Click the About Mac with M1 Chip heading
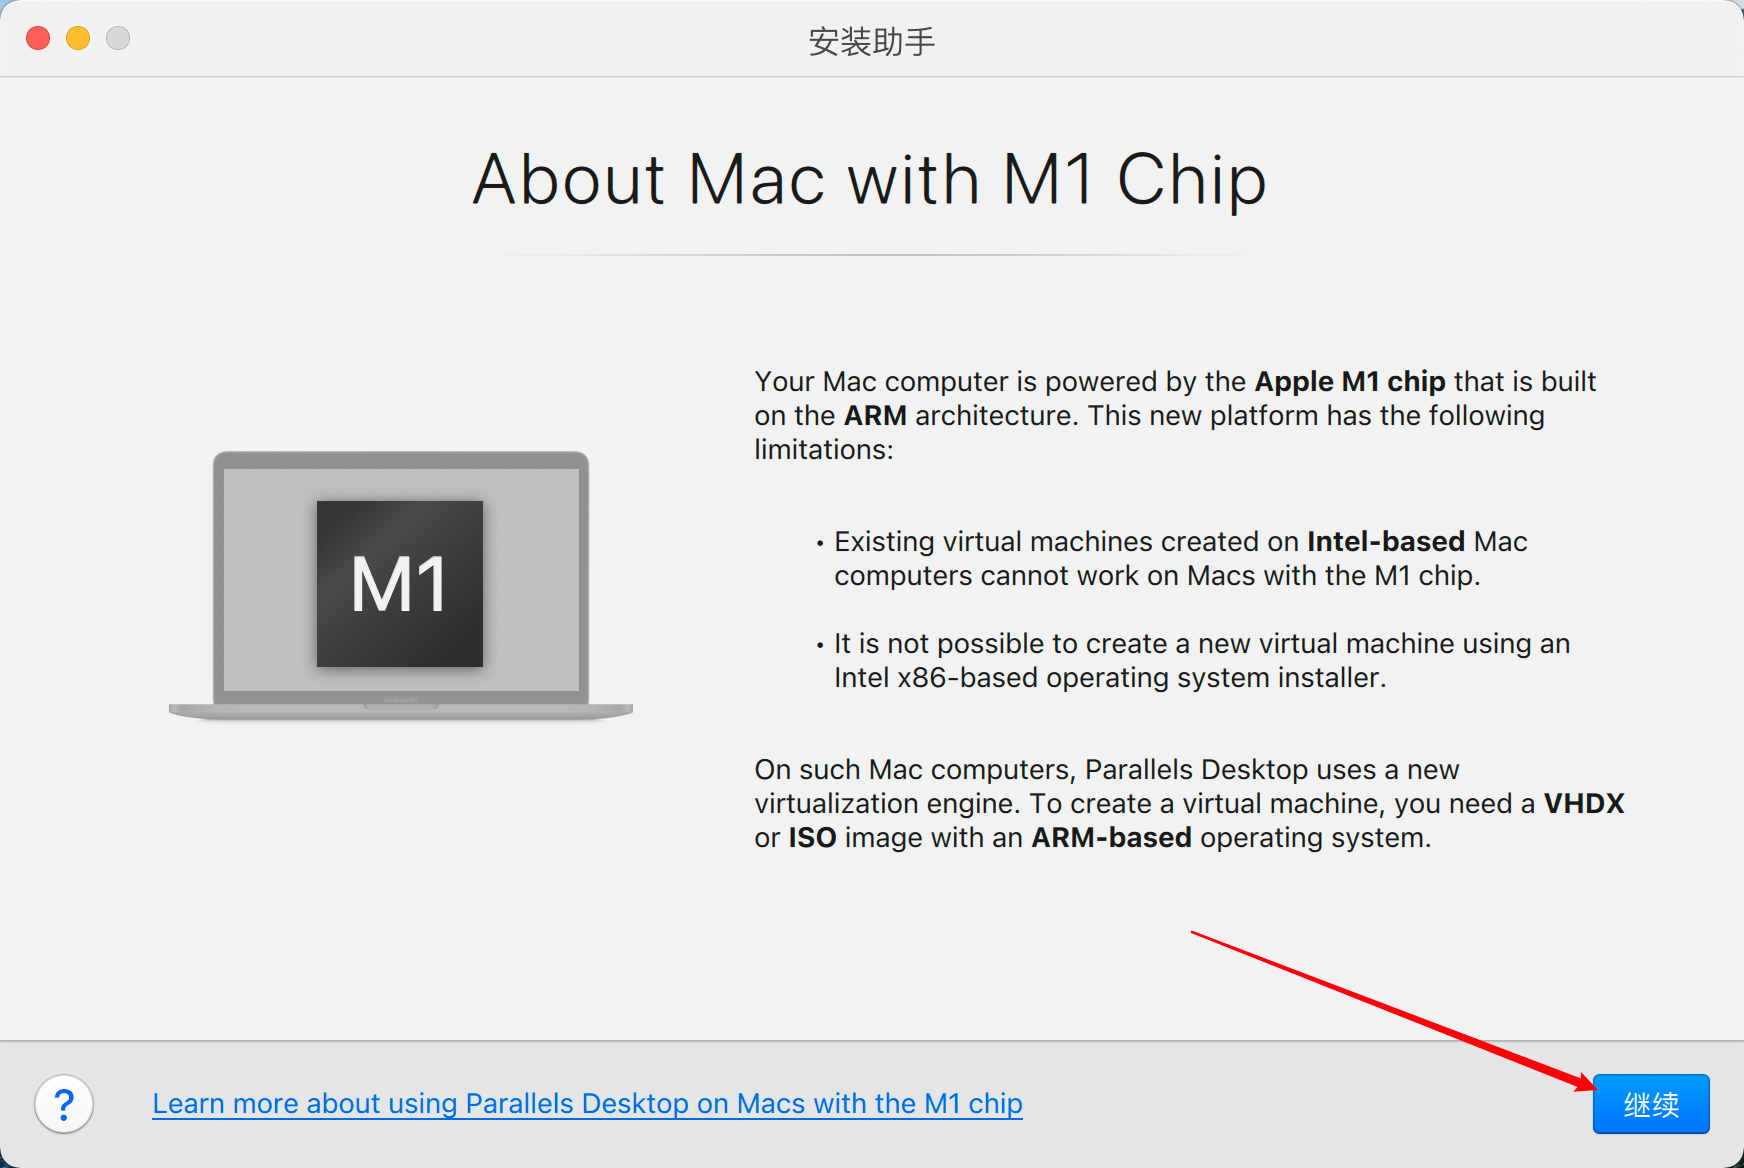The height and width of the screenshot is (1168, 1744). (x=870, y=181)
